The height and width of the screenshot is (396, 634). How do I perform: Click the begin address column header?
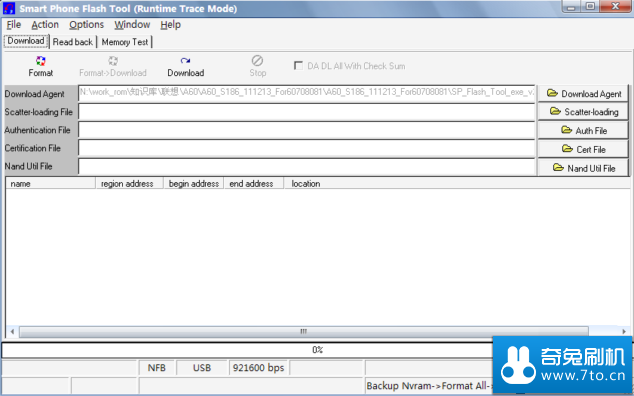pos(194,184)
